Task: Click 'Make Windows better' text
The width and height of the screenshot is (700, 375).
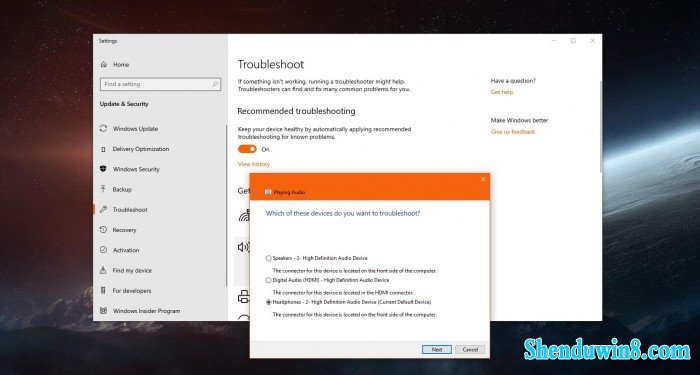Action: [x=519, y=121]
